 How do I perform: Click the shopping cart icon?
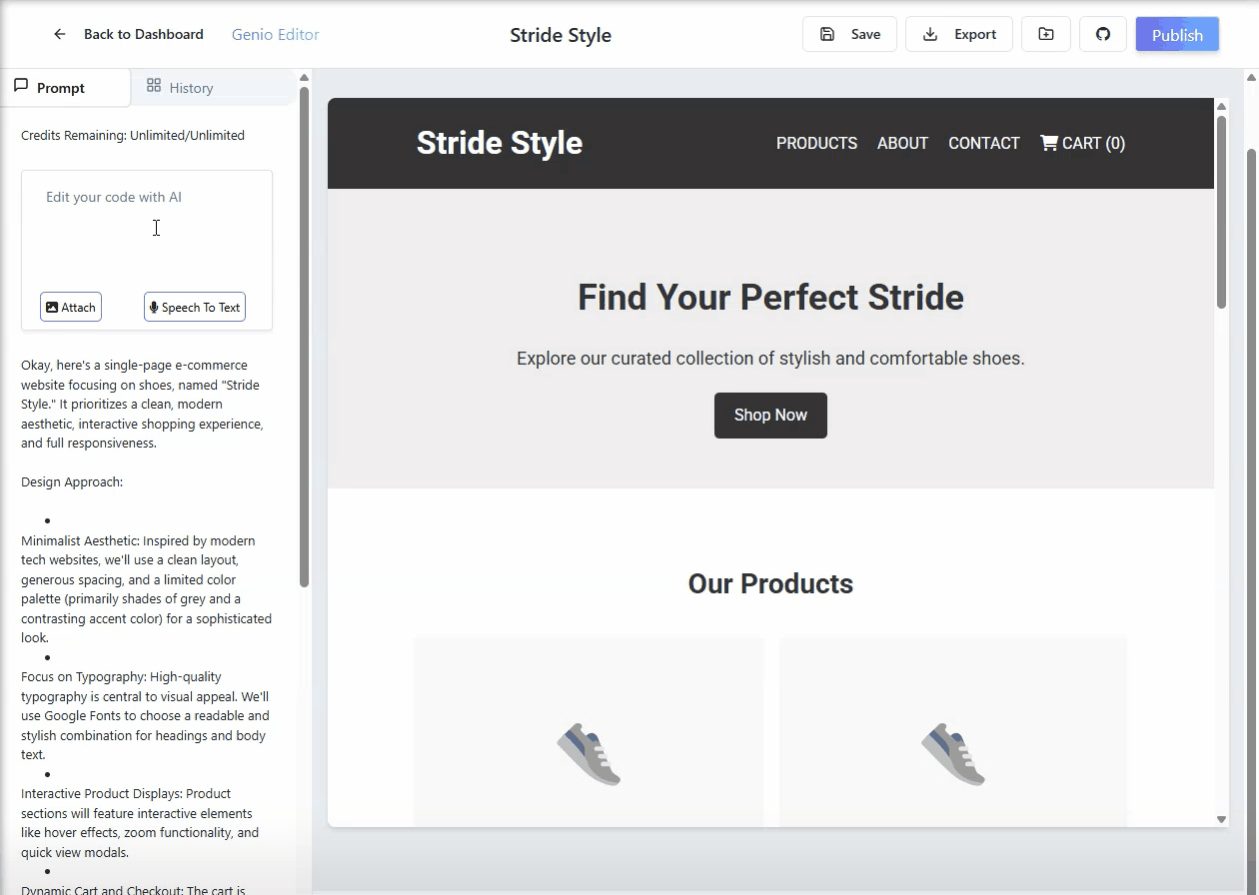pyautogui.click(x=1049, y=143)
